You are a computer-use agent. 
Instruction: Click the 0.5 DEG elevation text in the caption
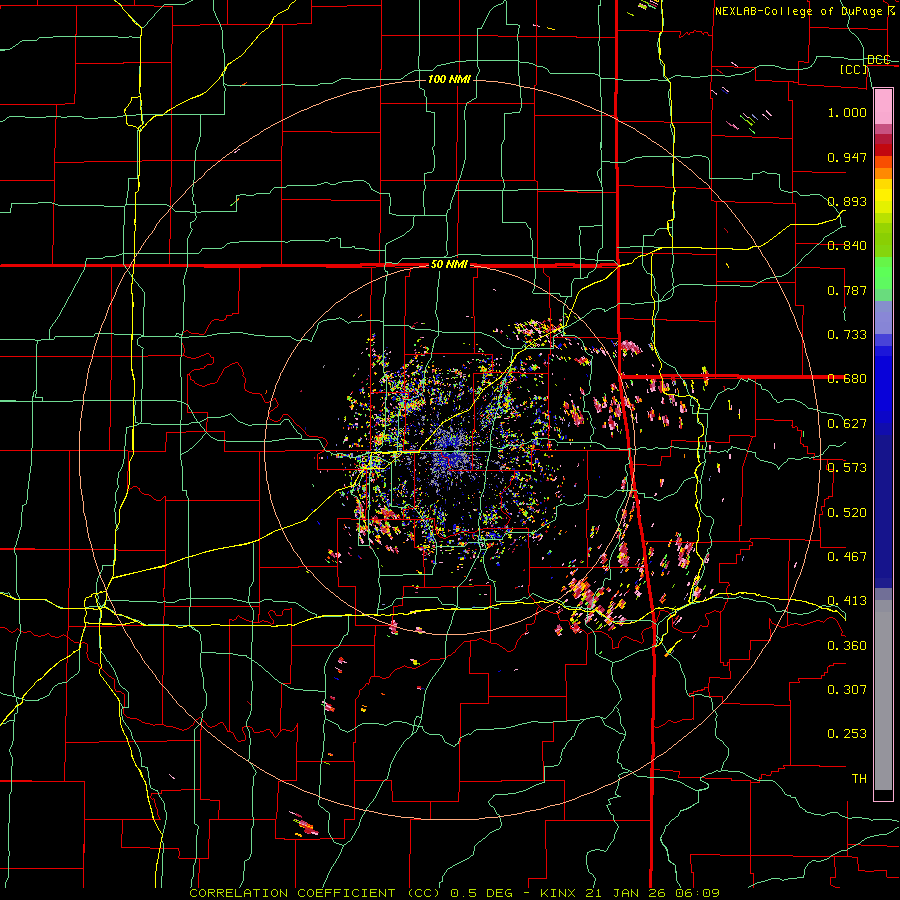point(481,893)
